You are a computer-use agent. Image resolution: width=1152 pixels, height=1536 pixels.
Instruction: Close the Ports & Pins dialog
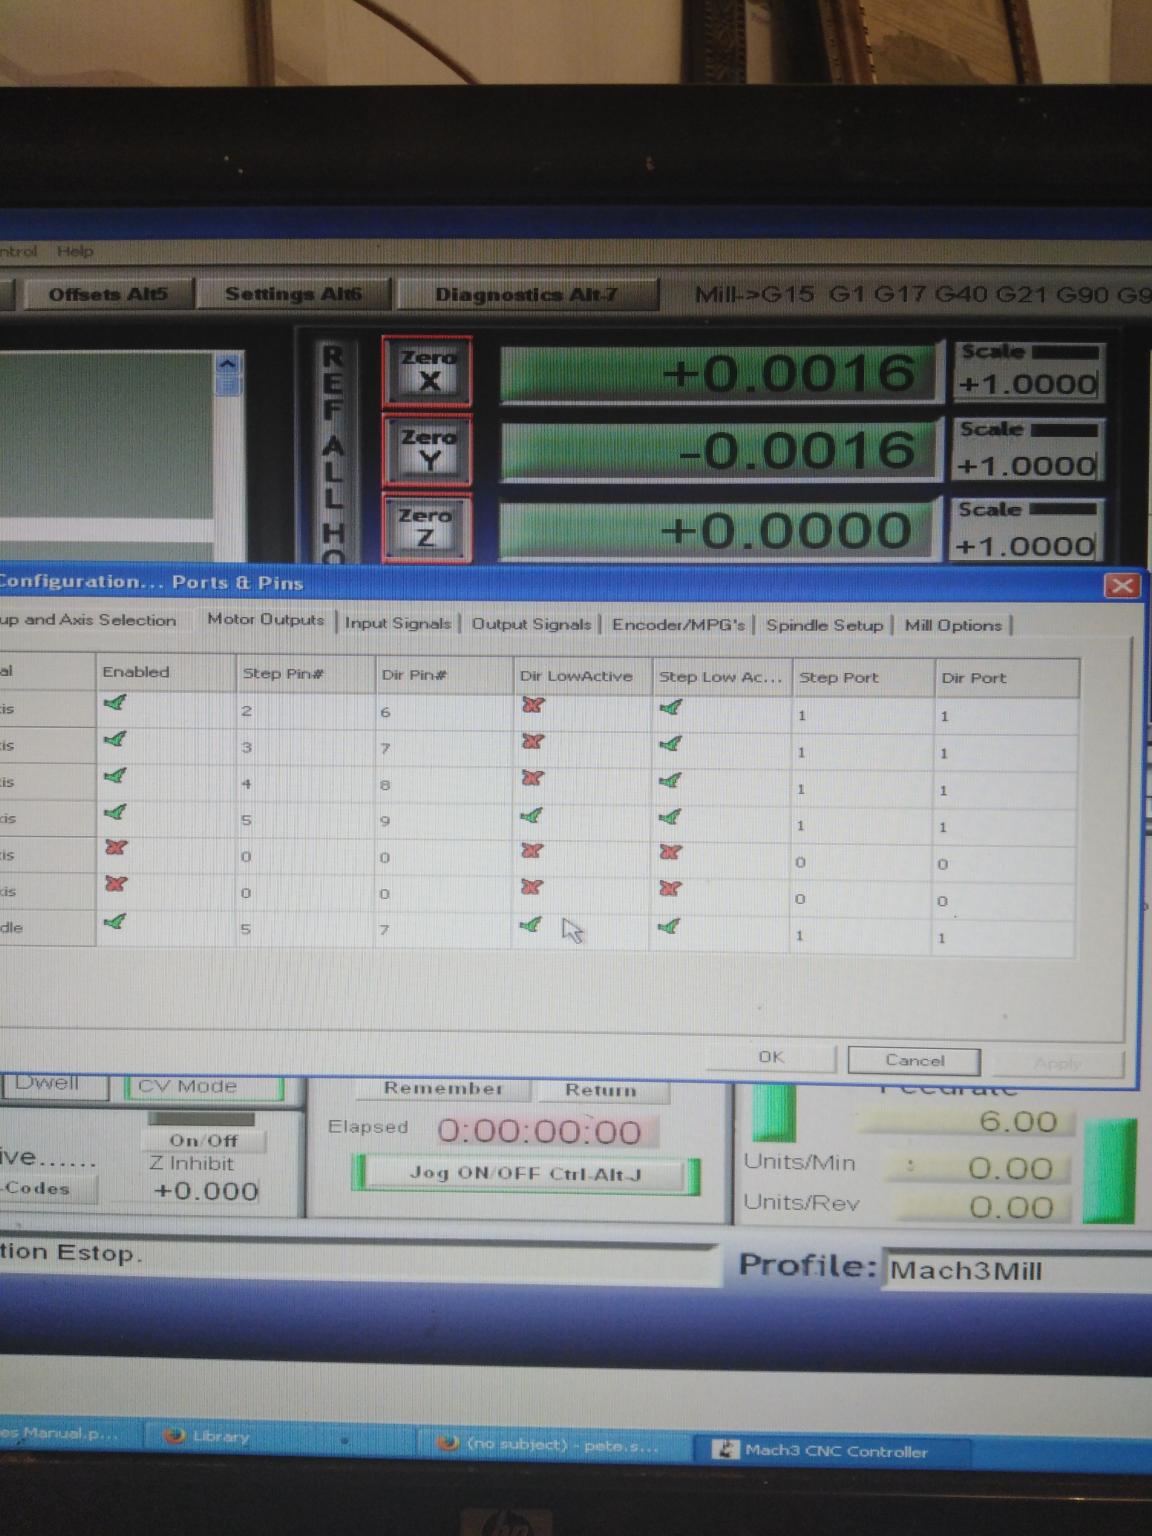click(x=1121, y=585)
